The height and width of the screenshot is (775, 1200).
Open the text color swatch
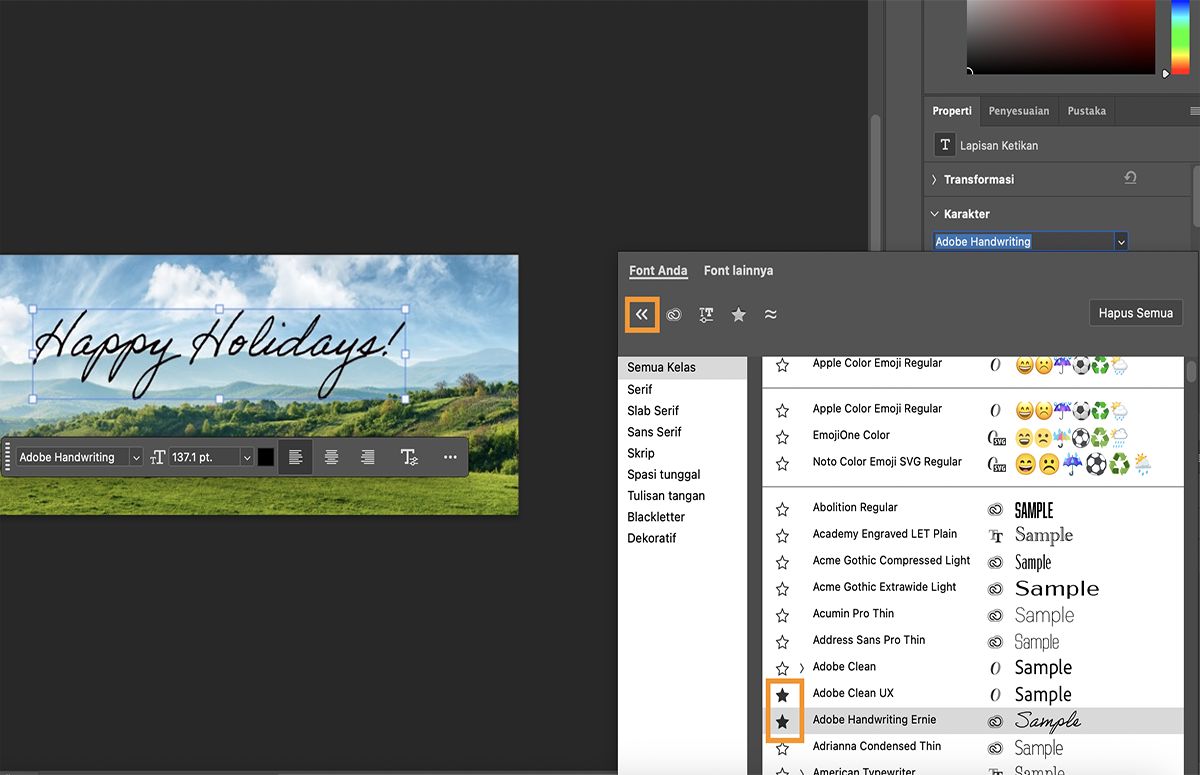coord(265,457)
